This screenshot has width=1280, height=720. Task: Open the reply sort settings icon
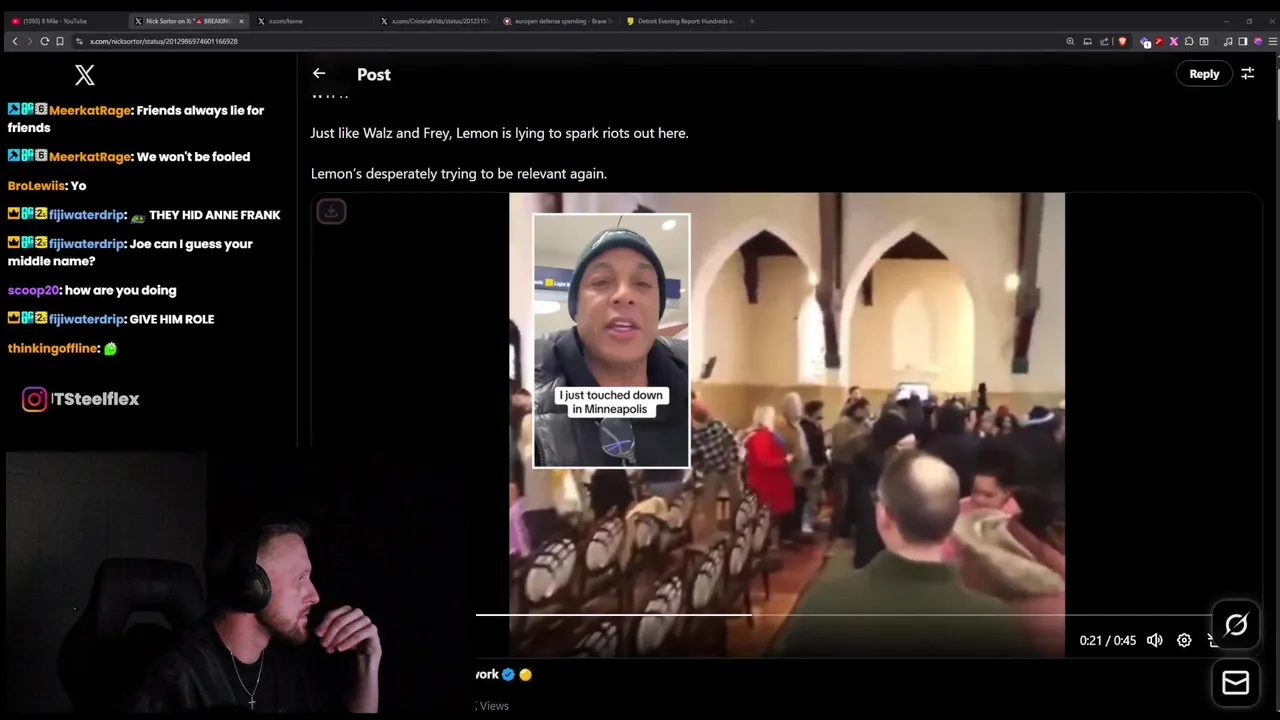1247,73
